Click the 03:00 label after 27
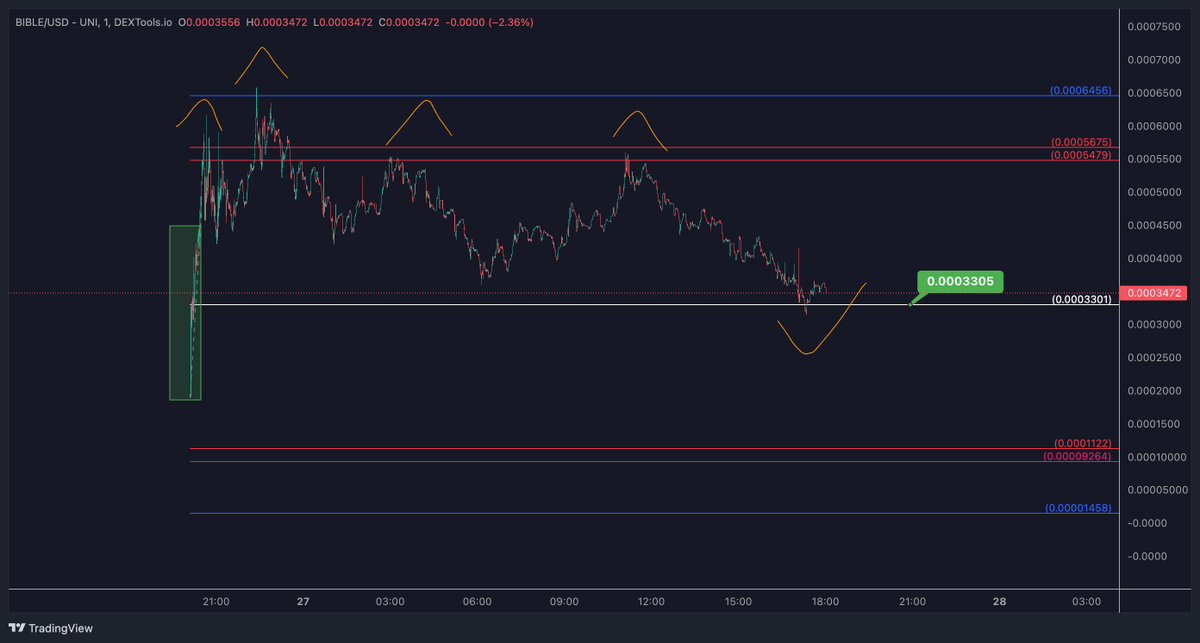The height and width of the screenshot is (643, 1200). point(390,601)
